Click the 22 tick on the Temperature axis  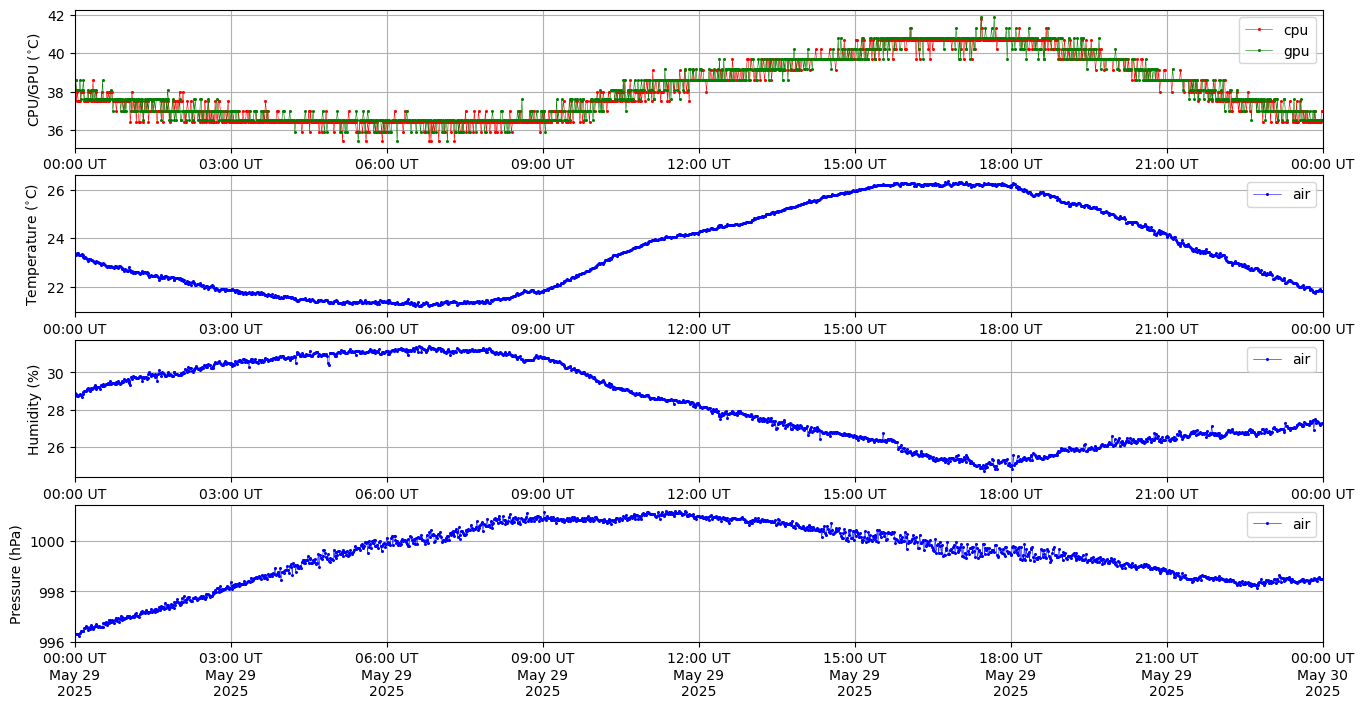[56, 288]
